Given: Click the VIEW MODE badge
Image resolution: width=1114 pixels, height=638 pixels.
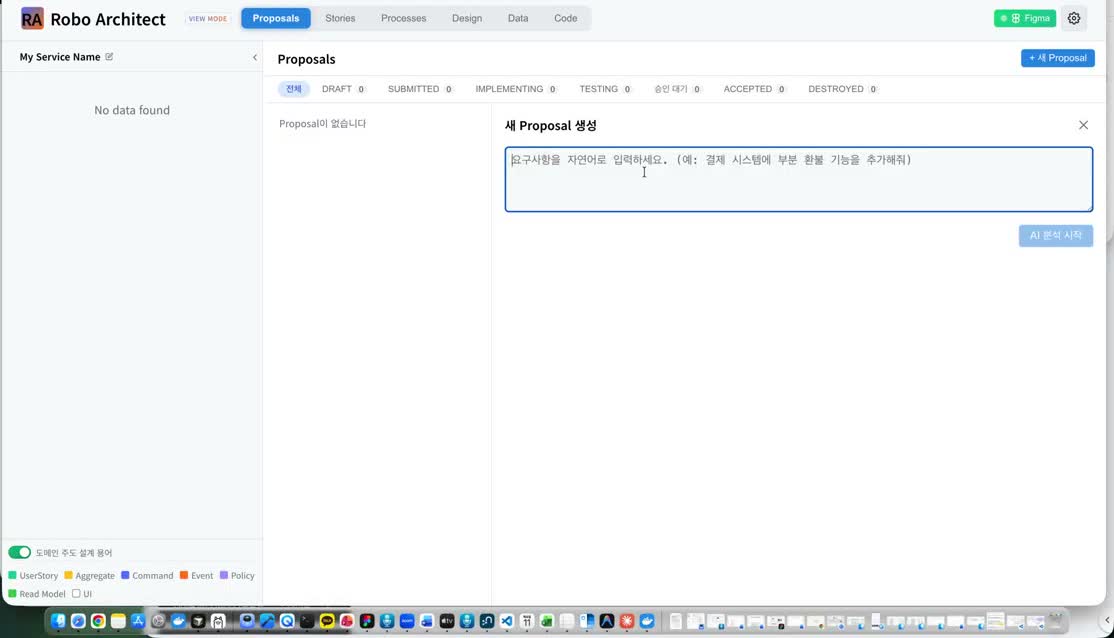Looking at the screenshot, I should 207,18.
